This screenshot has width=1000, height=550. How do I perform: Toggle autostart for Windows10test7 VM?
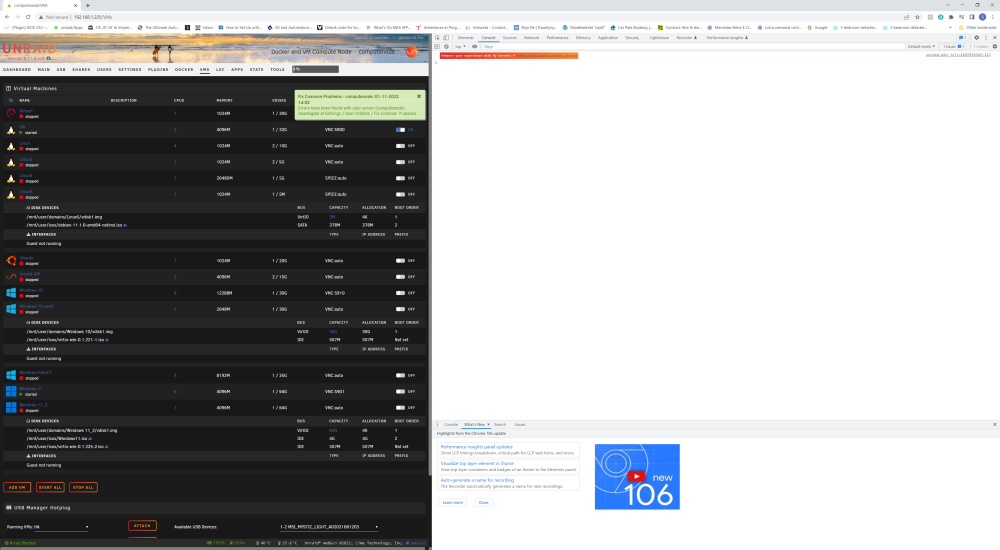point(400,375)
